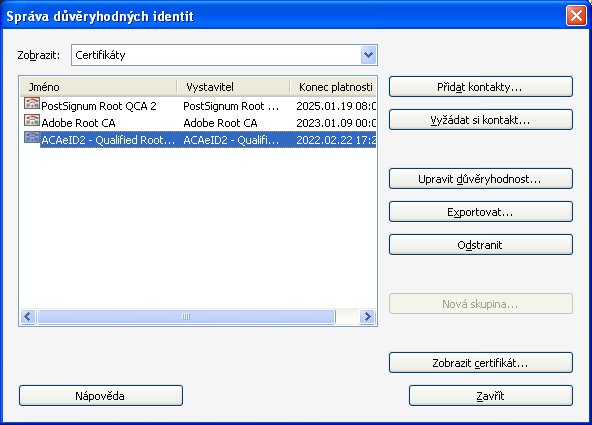Click the Přidat kontakty… button

point(481,87)
